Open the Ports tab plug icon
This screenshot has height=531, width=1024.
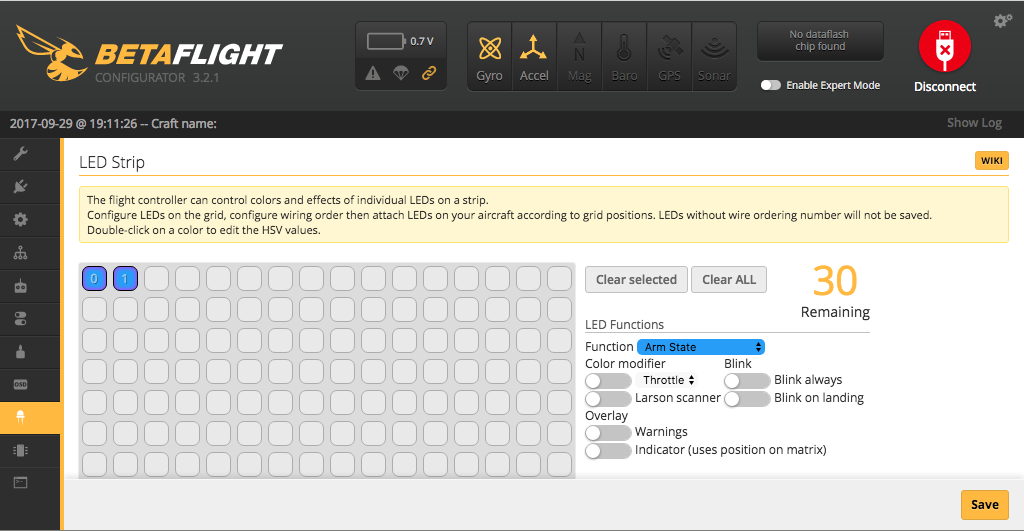[20, 187]
